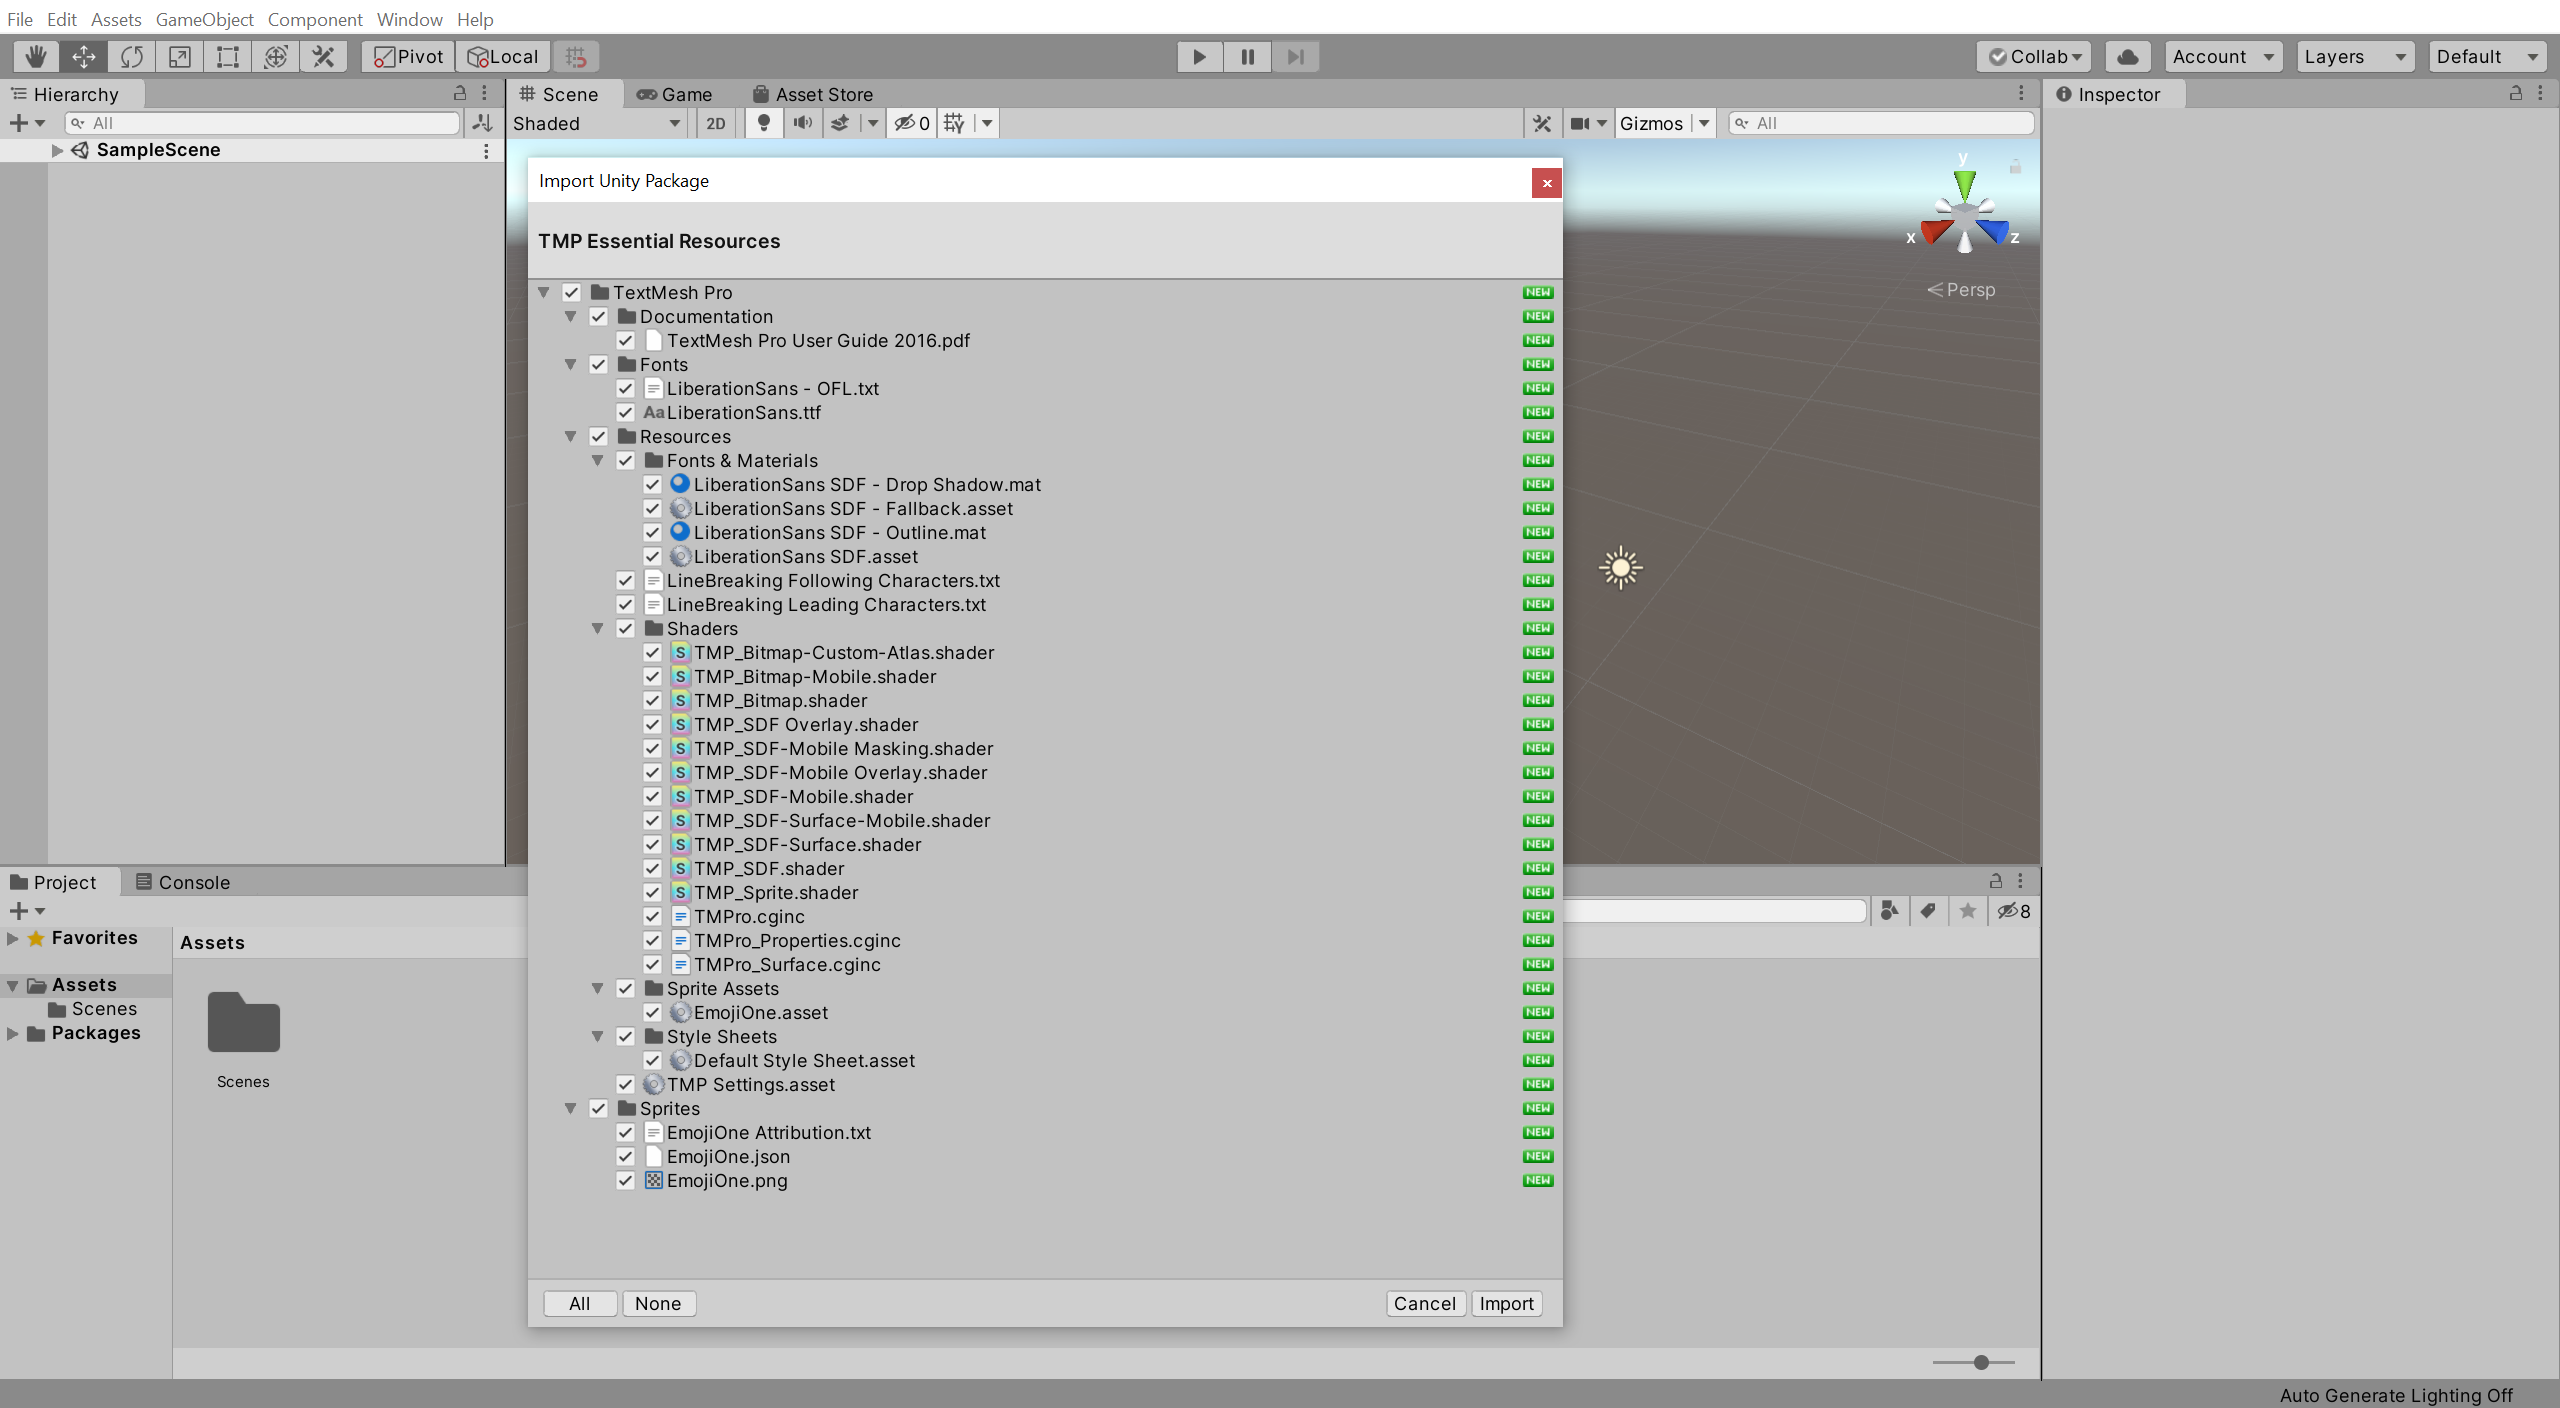The image size is (2560, 1408).
Task: Toggle scene audio speaker icon
Action: [802, 123]
